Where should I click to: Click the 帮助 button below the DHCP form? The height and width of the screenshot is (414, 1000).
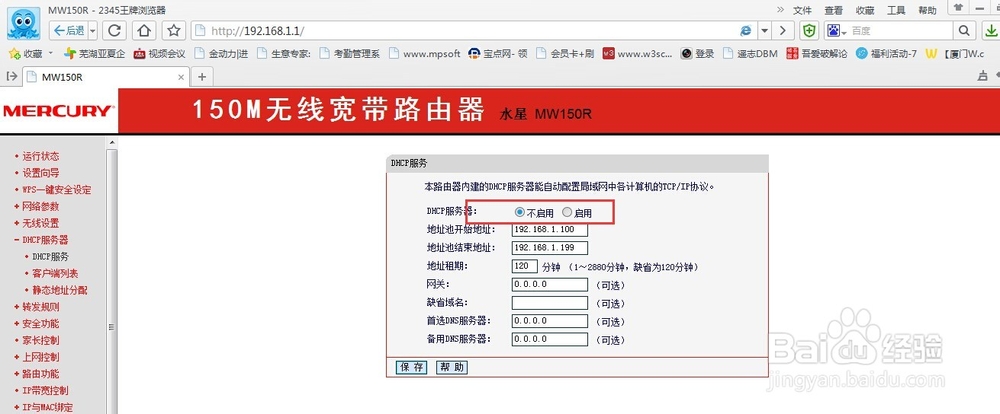452,367
